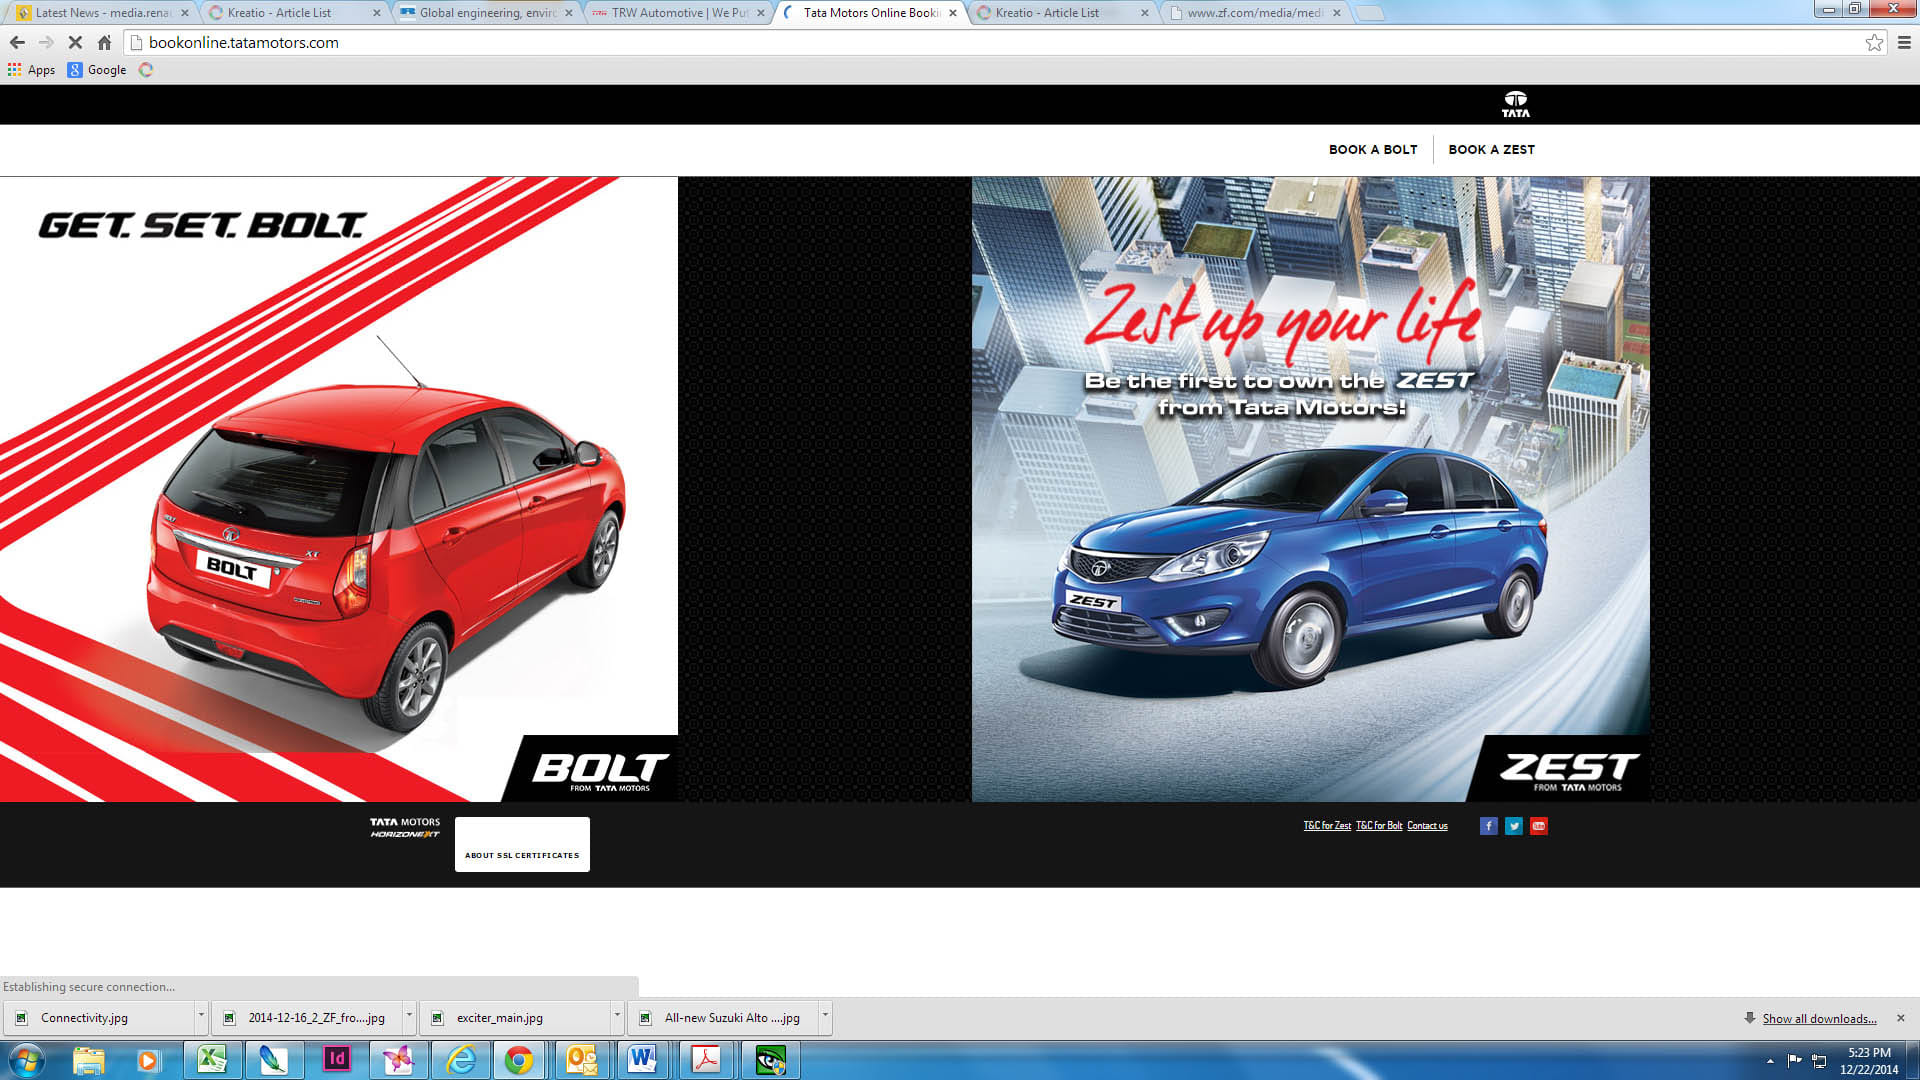
Task: Go to browser home page
Action: tap(104, 42)
